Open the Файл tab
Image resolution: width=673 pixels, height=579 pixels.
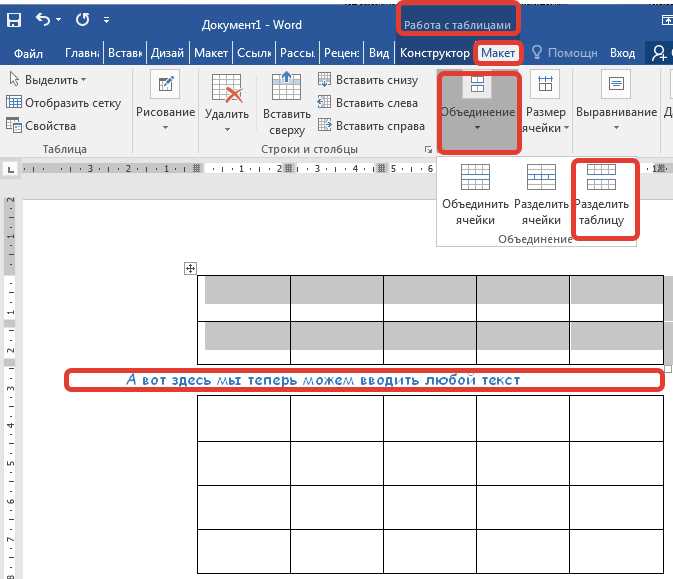[28, 53]
